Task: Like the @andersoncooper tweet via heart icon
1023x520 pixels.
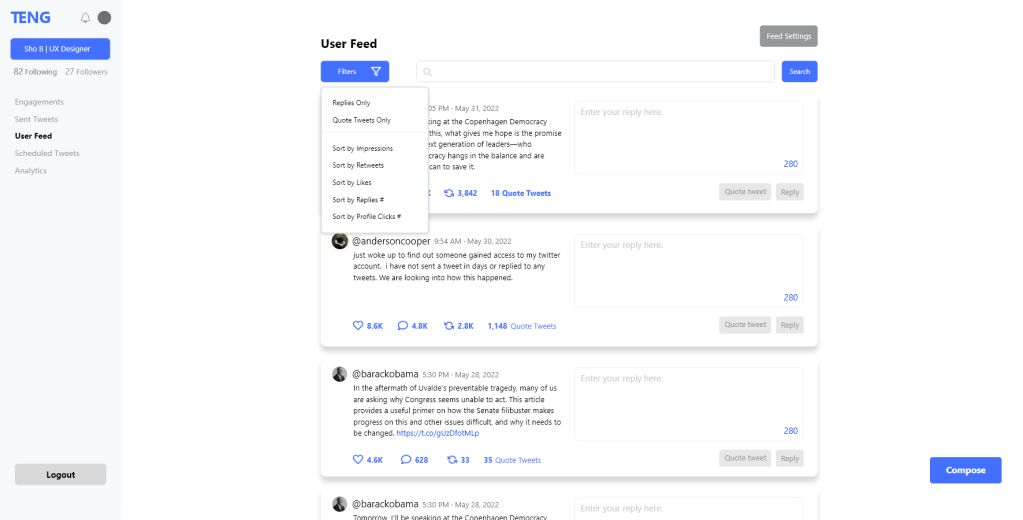Action: tap(358, 326)
